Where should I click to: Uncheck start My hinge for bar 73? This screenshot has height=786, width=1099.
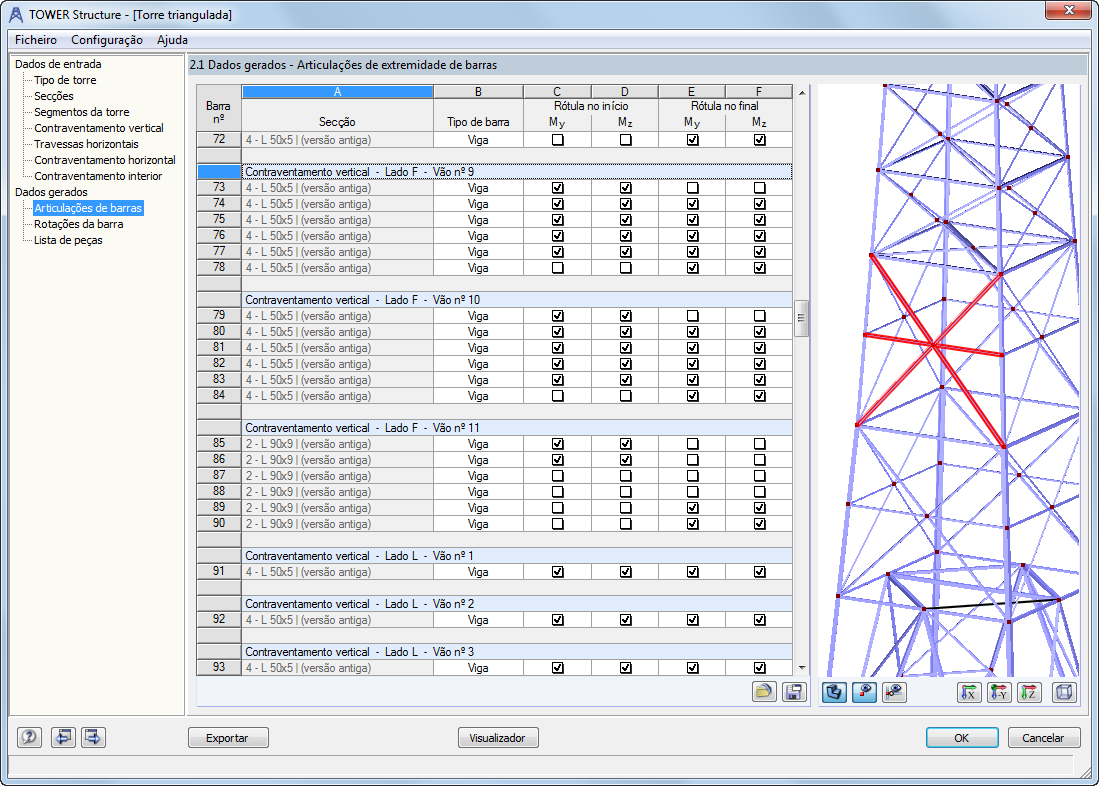(x=557, y=188)
